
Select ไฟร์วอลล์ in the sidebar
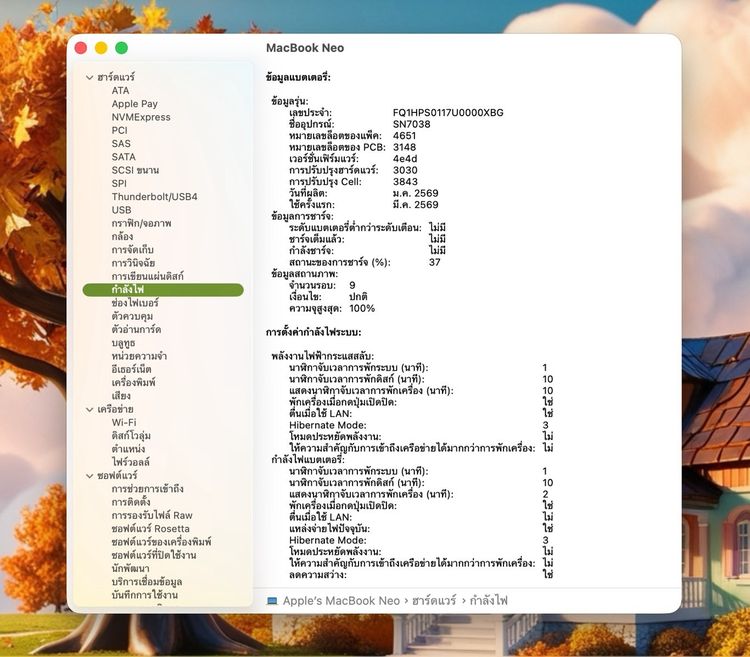(131, 462)
